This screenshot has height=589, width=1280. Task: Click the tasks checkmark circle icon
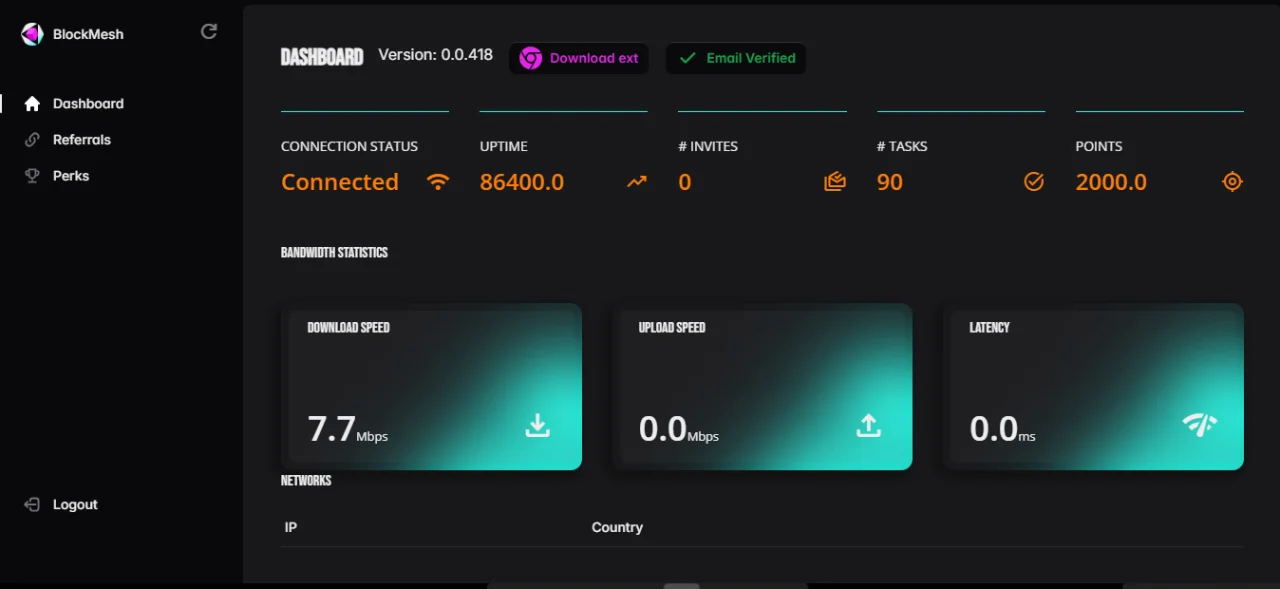coord(1034,182)
